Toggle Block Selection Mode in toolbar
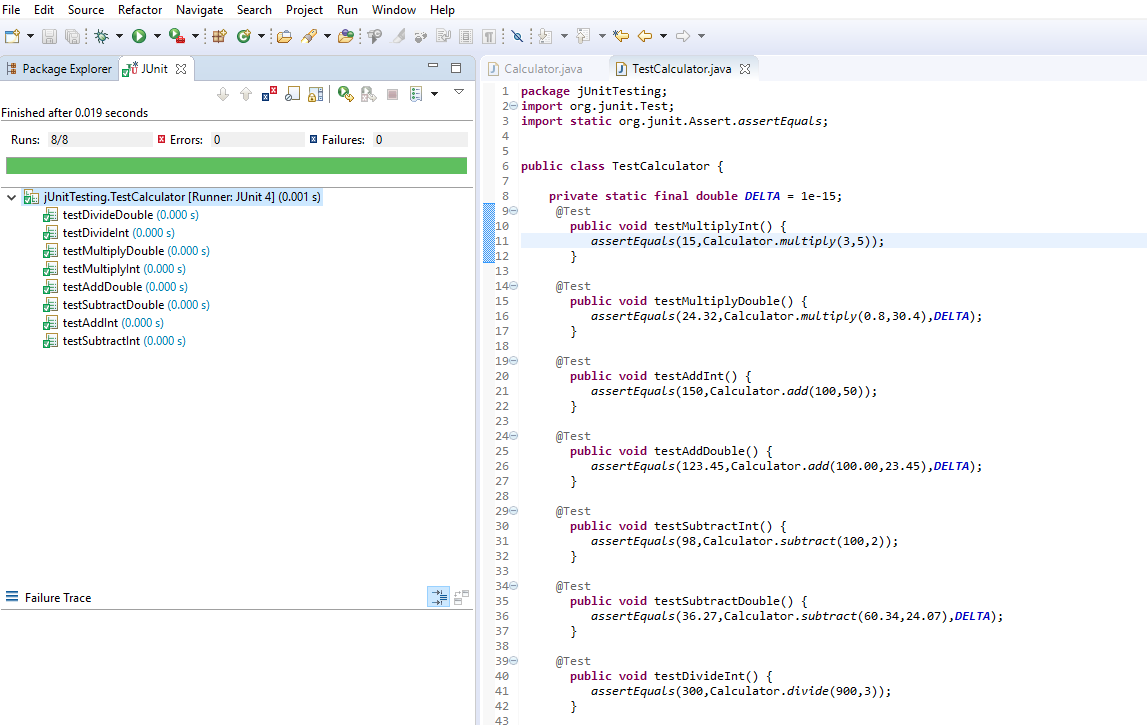The image size is (1147, 725). pos(466,36)
